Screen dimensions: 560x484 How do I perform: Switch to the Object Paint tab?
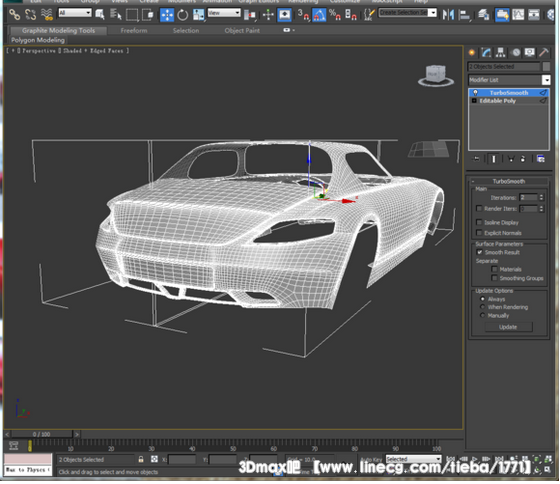pyautogui.click(x=242, y=31)
